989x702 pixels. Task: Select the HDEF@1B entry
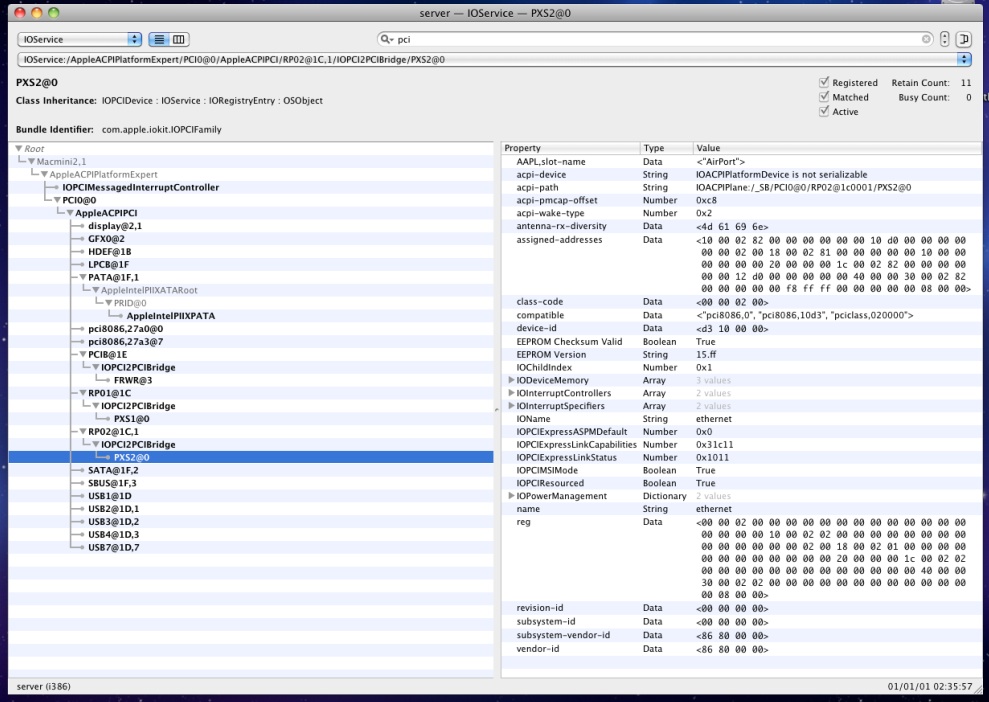click(109, 251)
